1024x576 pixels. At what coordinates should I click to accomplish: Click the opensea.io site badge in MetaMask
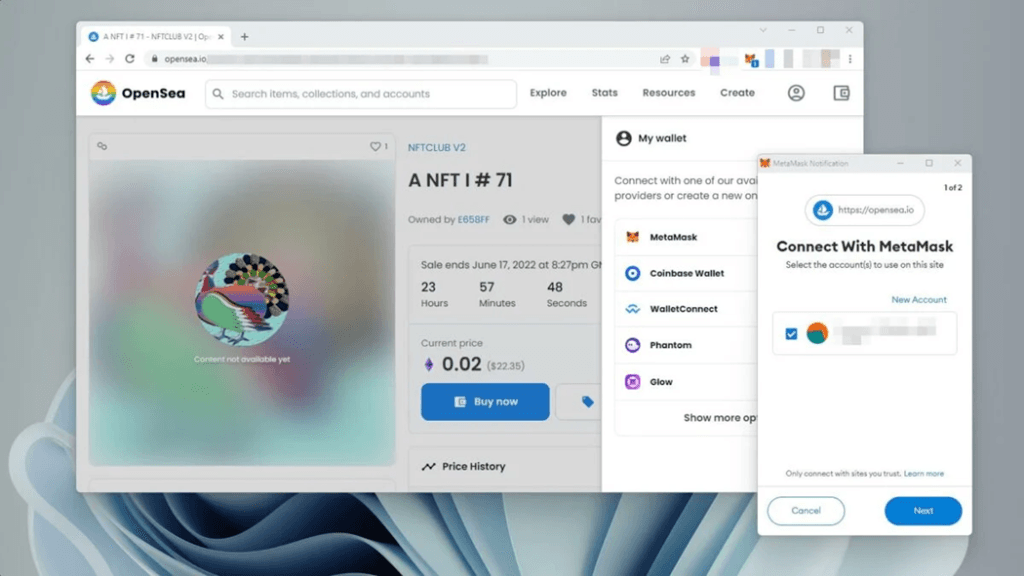coord(864,210)
